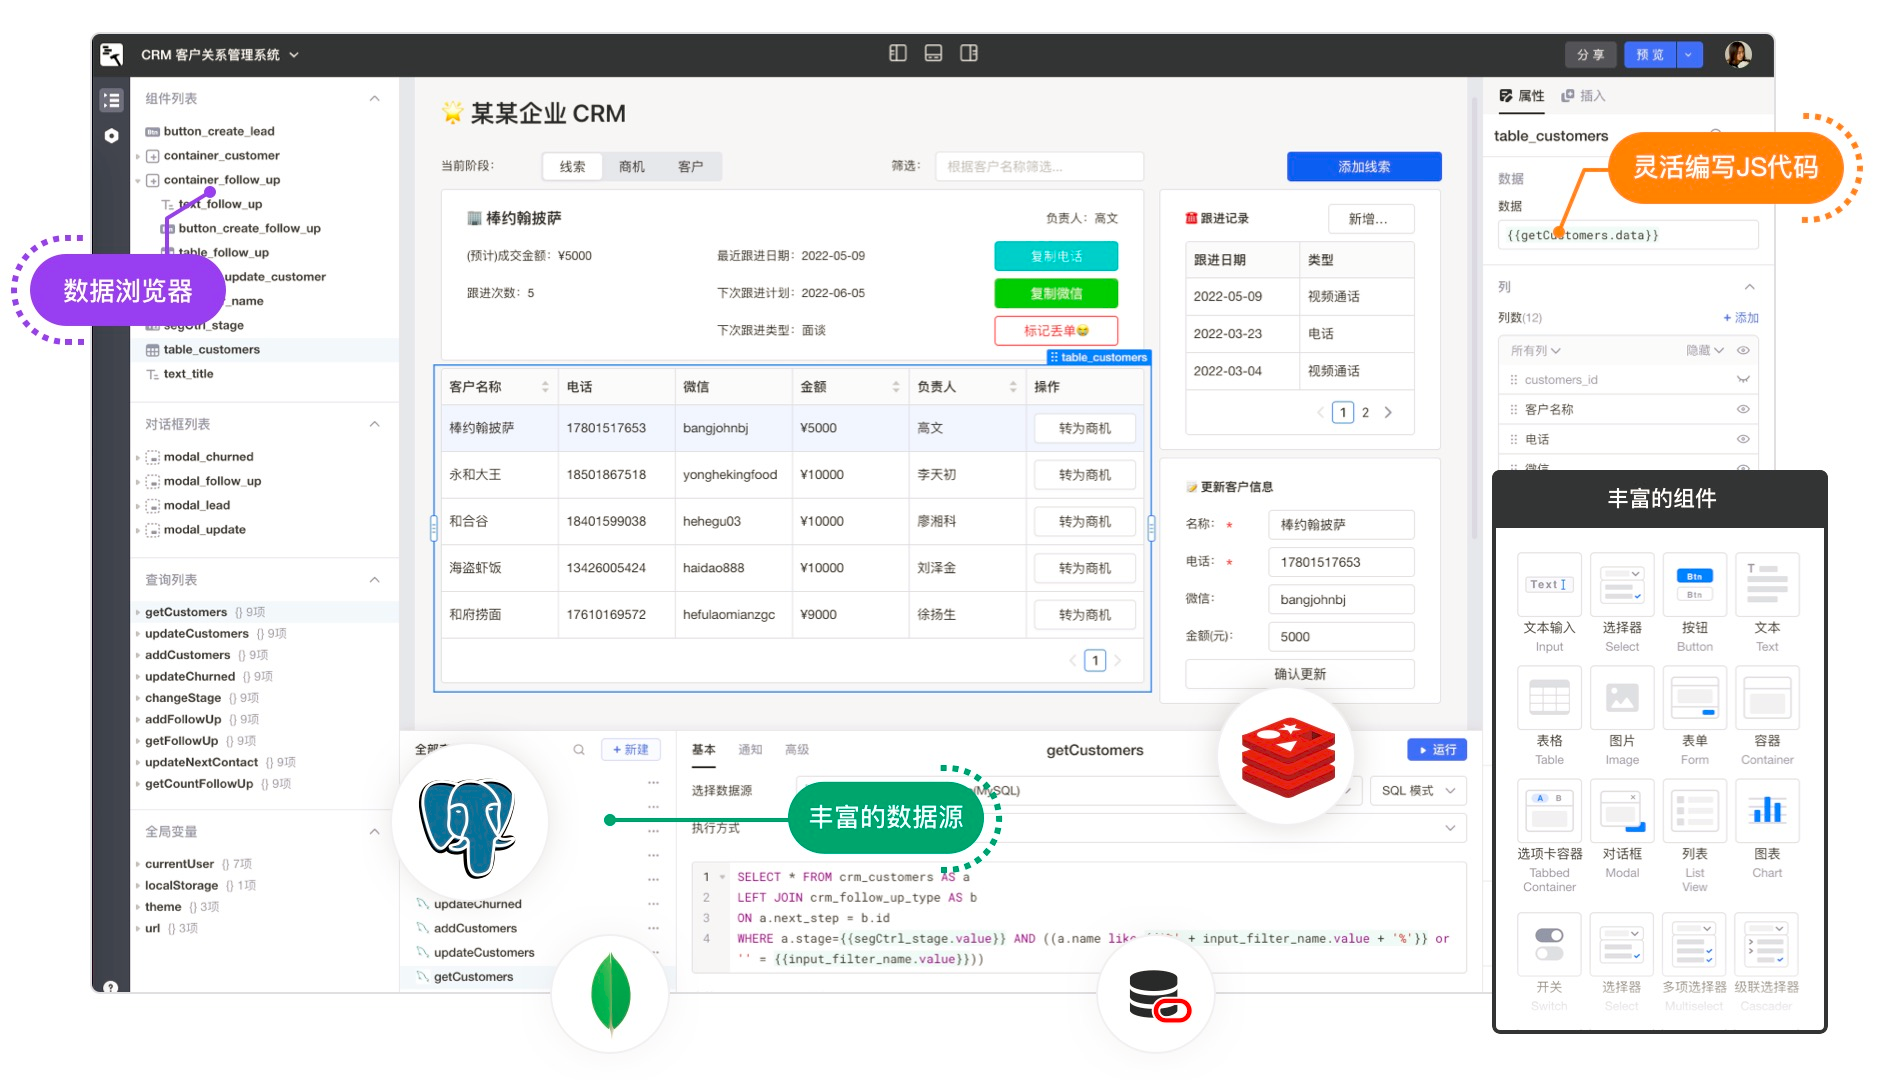Open the SQL 模式 dropdown

point(1417,791)
